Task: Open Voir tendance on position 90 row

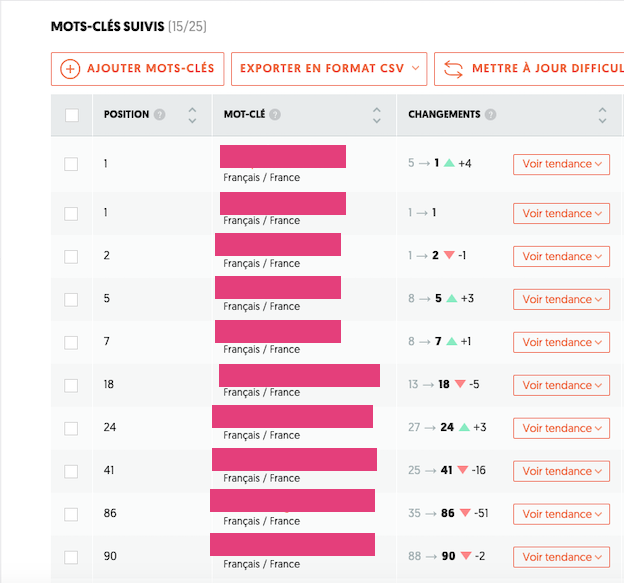Action: pos(561,557)
